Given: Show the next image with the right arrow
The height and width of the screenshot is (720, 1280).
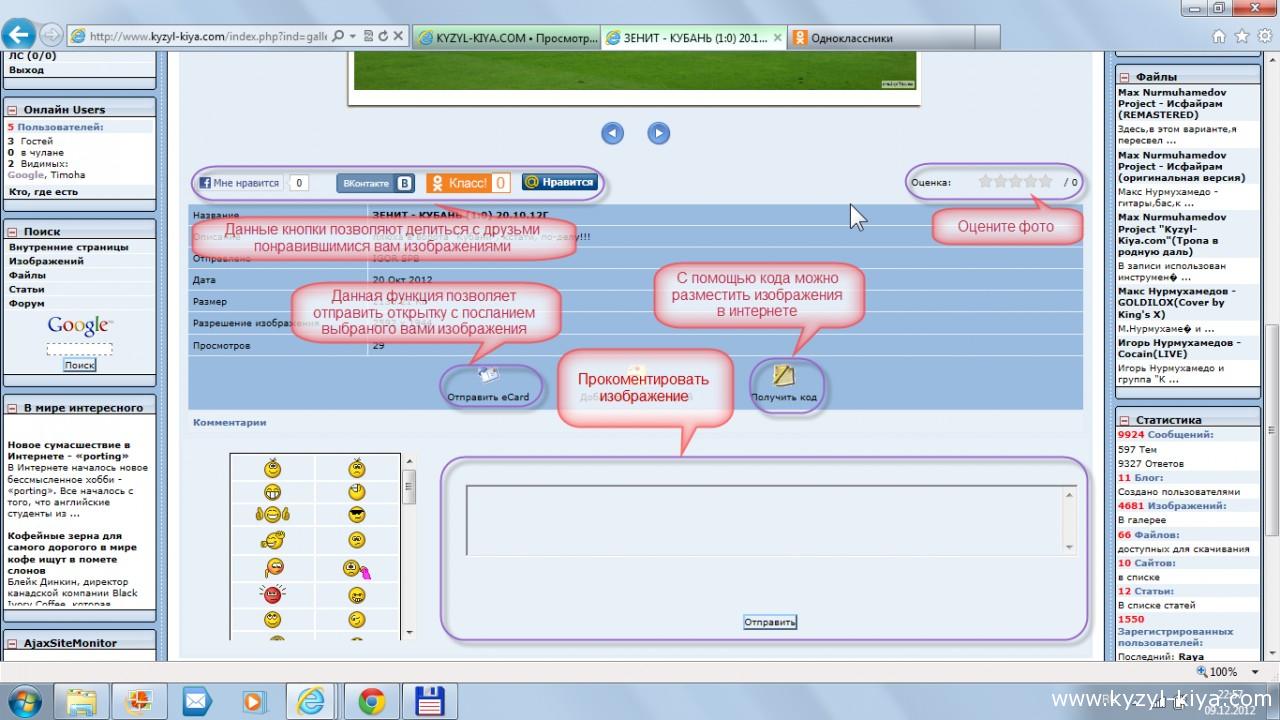Looking at the screenshot, I should pos(658,133).
